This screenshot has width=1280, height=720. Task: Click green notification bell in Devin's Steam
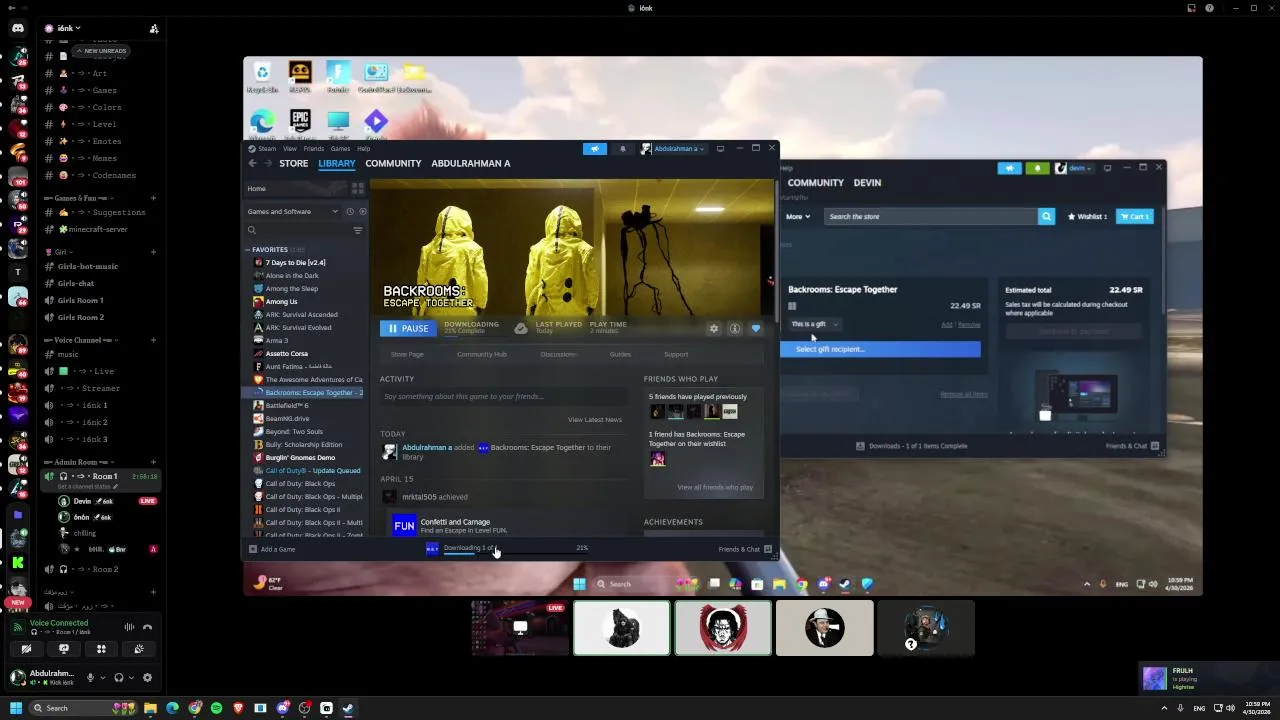1038,168
